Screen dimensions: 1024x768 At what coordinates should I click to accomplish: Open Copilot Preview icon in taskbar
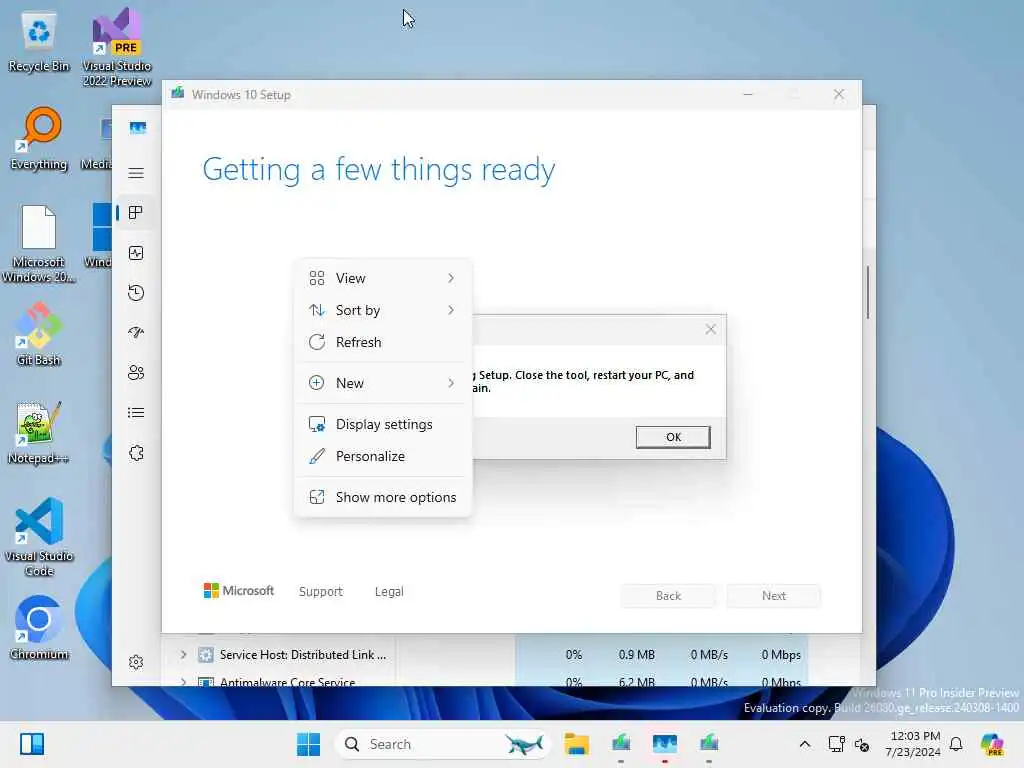click(992, 744)
